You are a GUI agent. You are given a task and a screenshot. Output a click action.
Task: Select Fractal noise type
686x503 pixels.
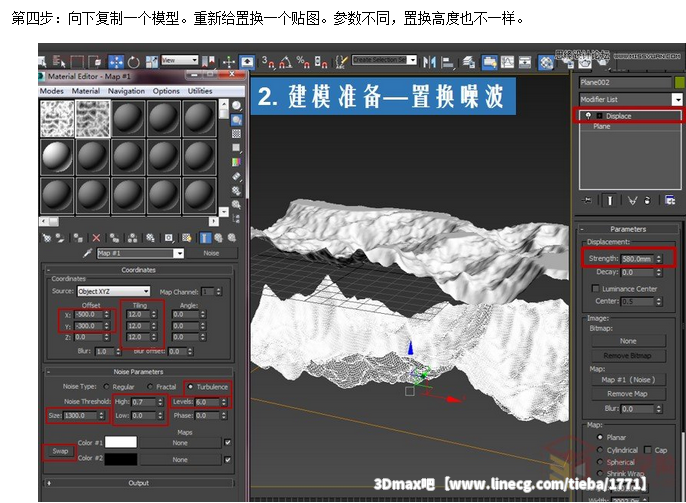150,387
